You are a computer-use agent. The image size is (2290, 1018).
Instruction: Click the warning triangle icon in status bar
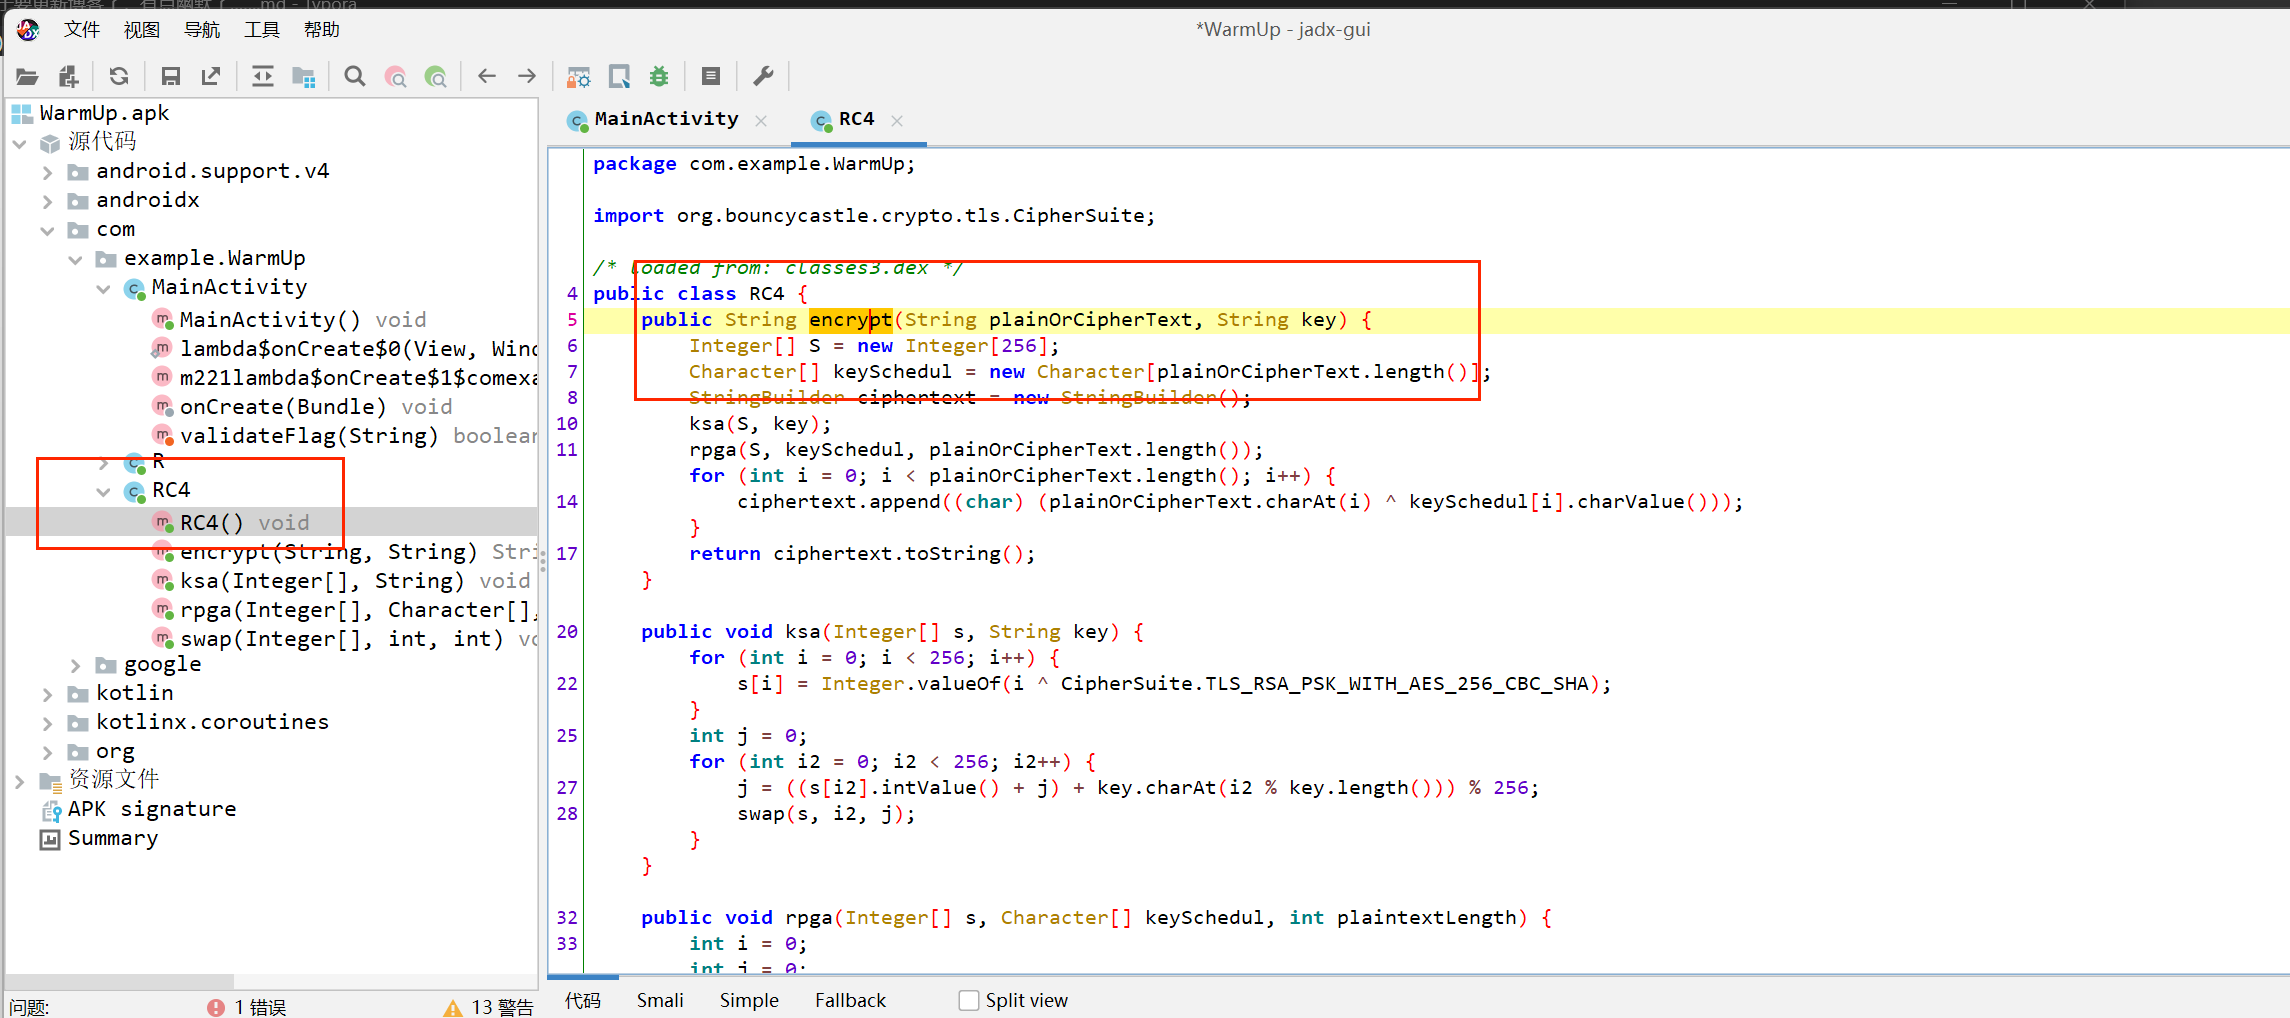453,1007
